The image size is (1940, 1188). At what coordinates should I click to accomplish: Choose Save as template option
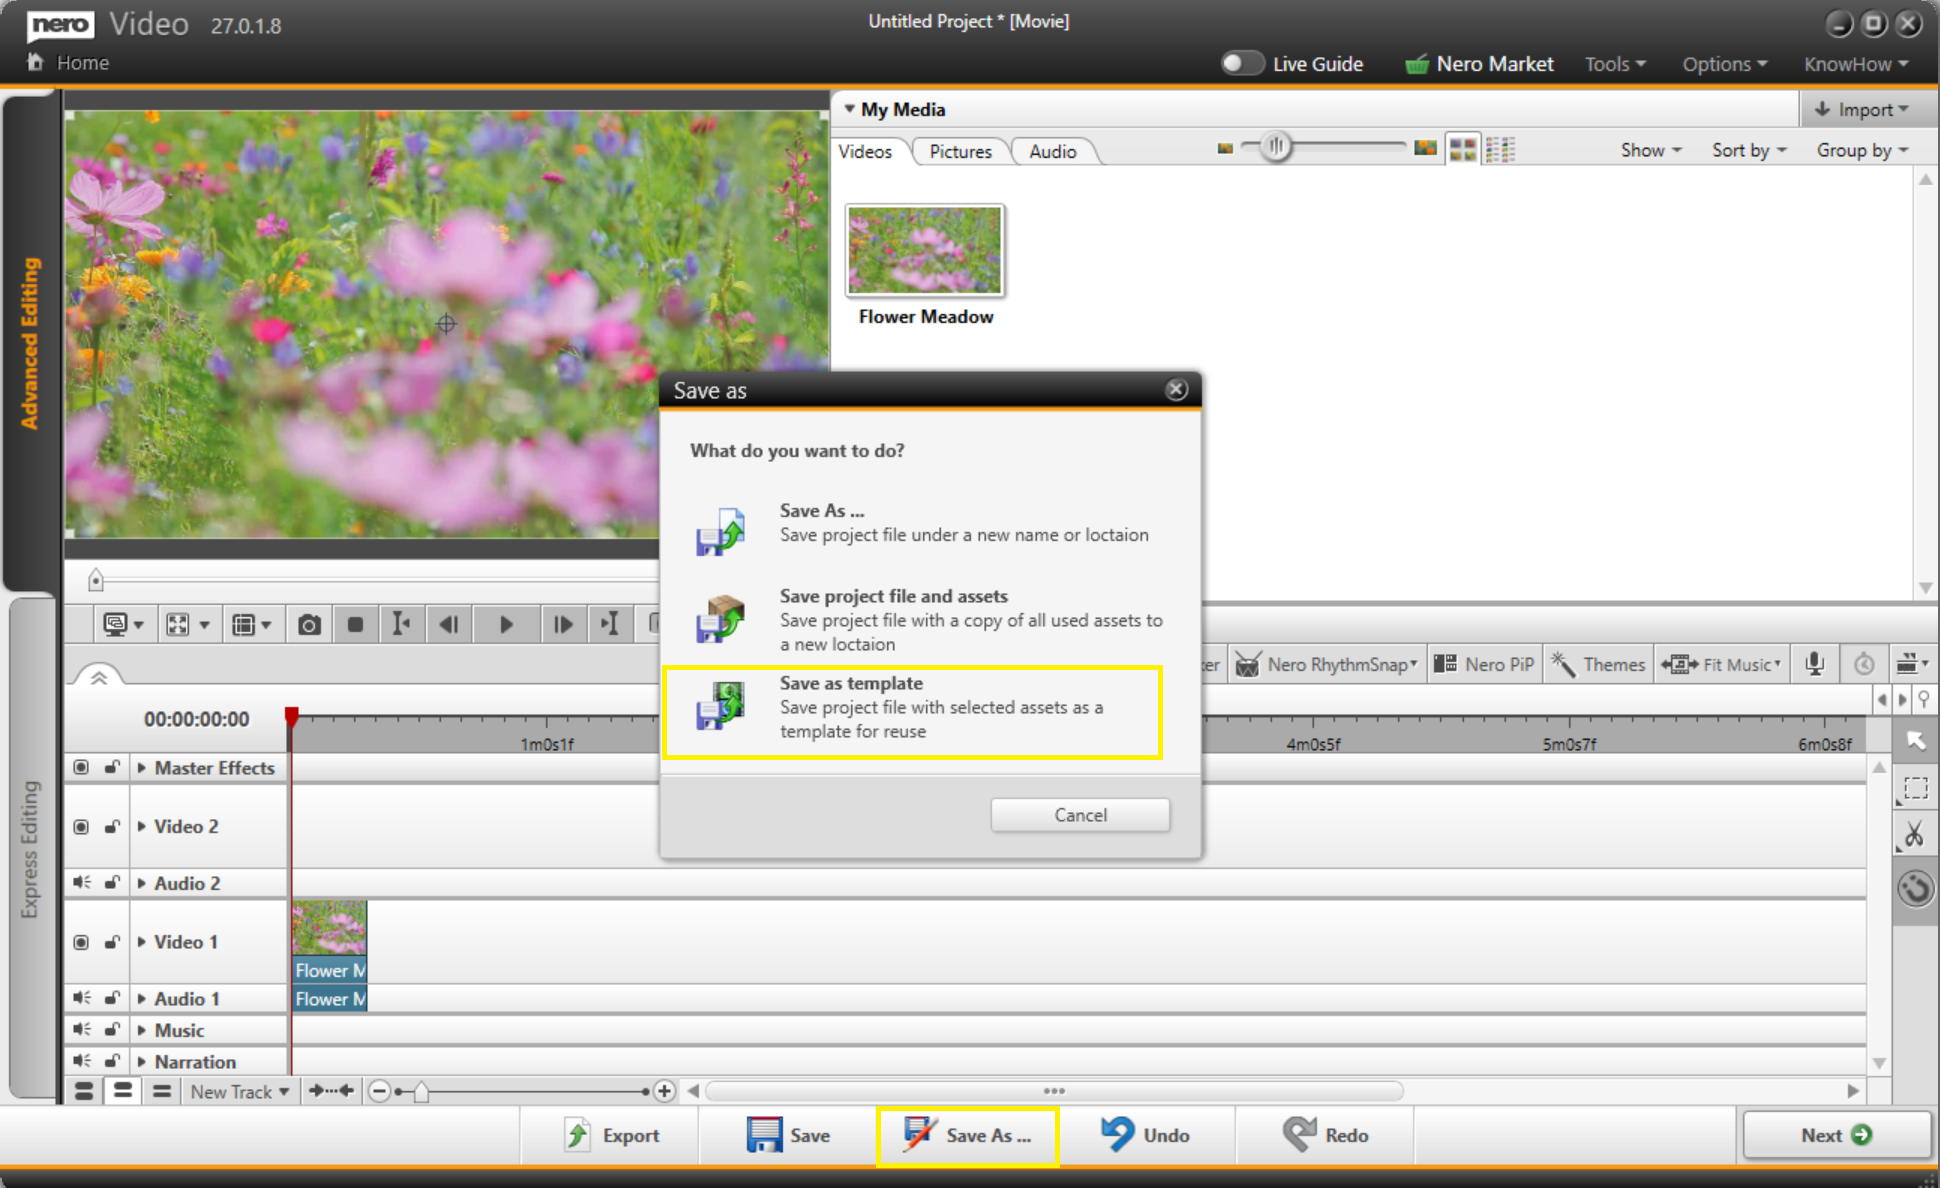912,708
